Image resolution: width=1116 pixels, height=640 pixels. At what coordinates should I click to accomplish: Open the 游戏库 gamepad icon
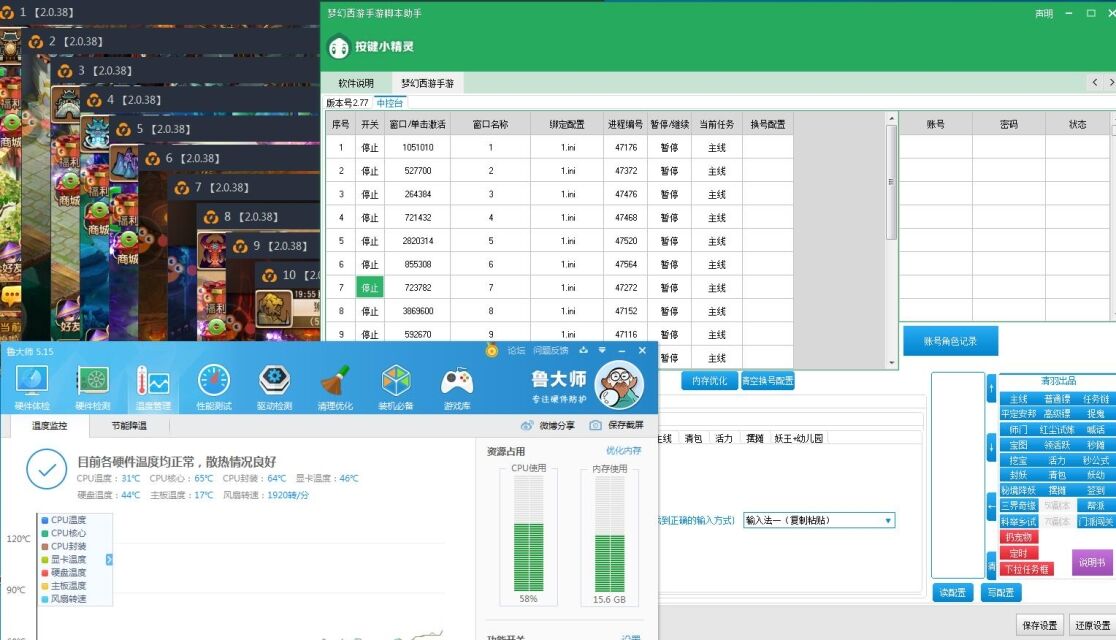pyautogui.click(x=457, y=388)
